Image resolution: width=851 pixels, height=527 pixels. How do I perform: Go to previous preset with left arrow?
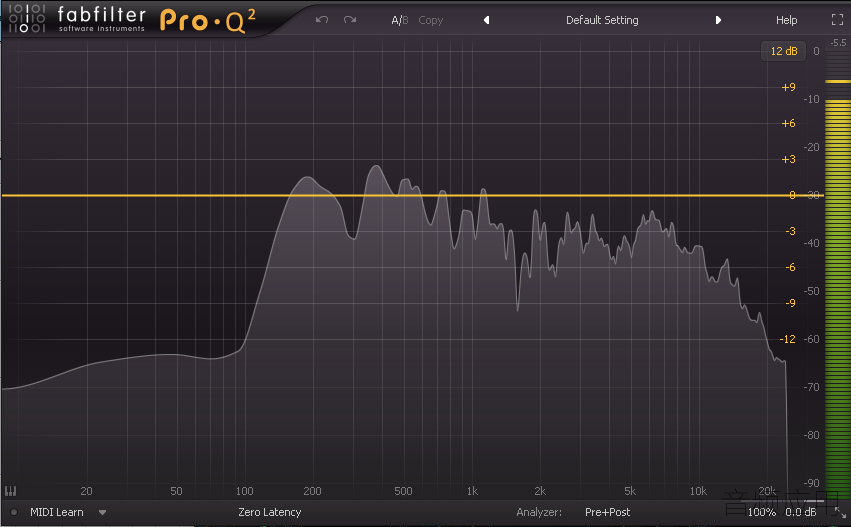(487, 20)
